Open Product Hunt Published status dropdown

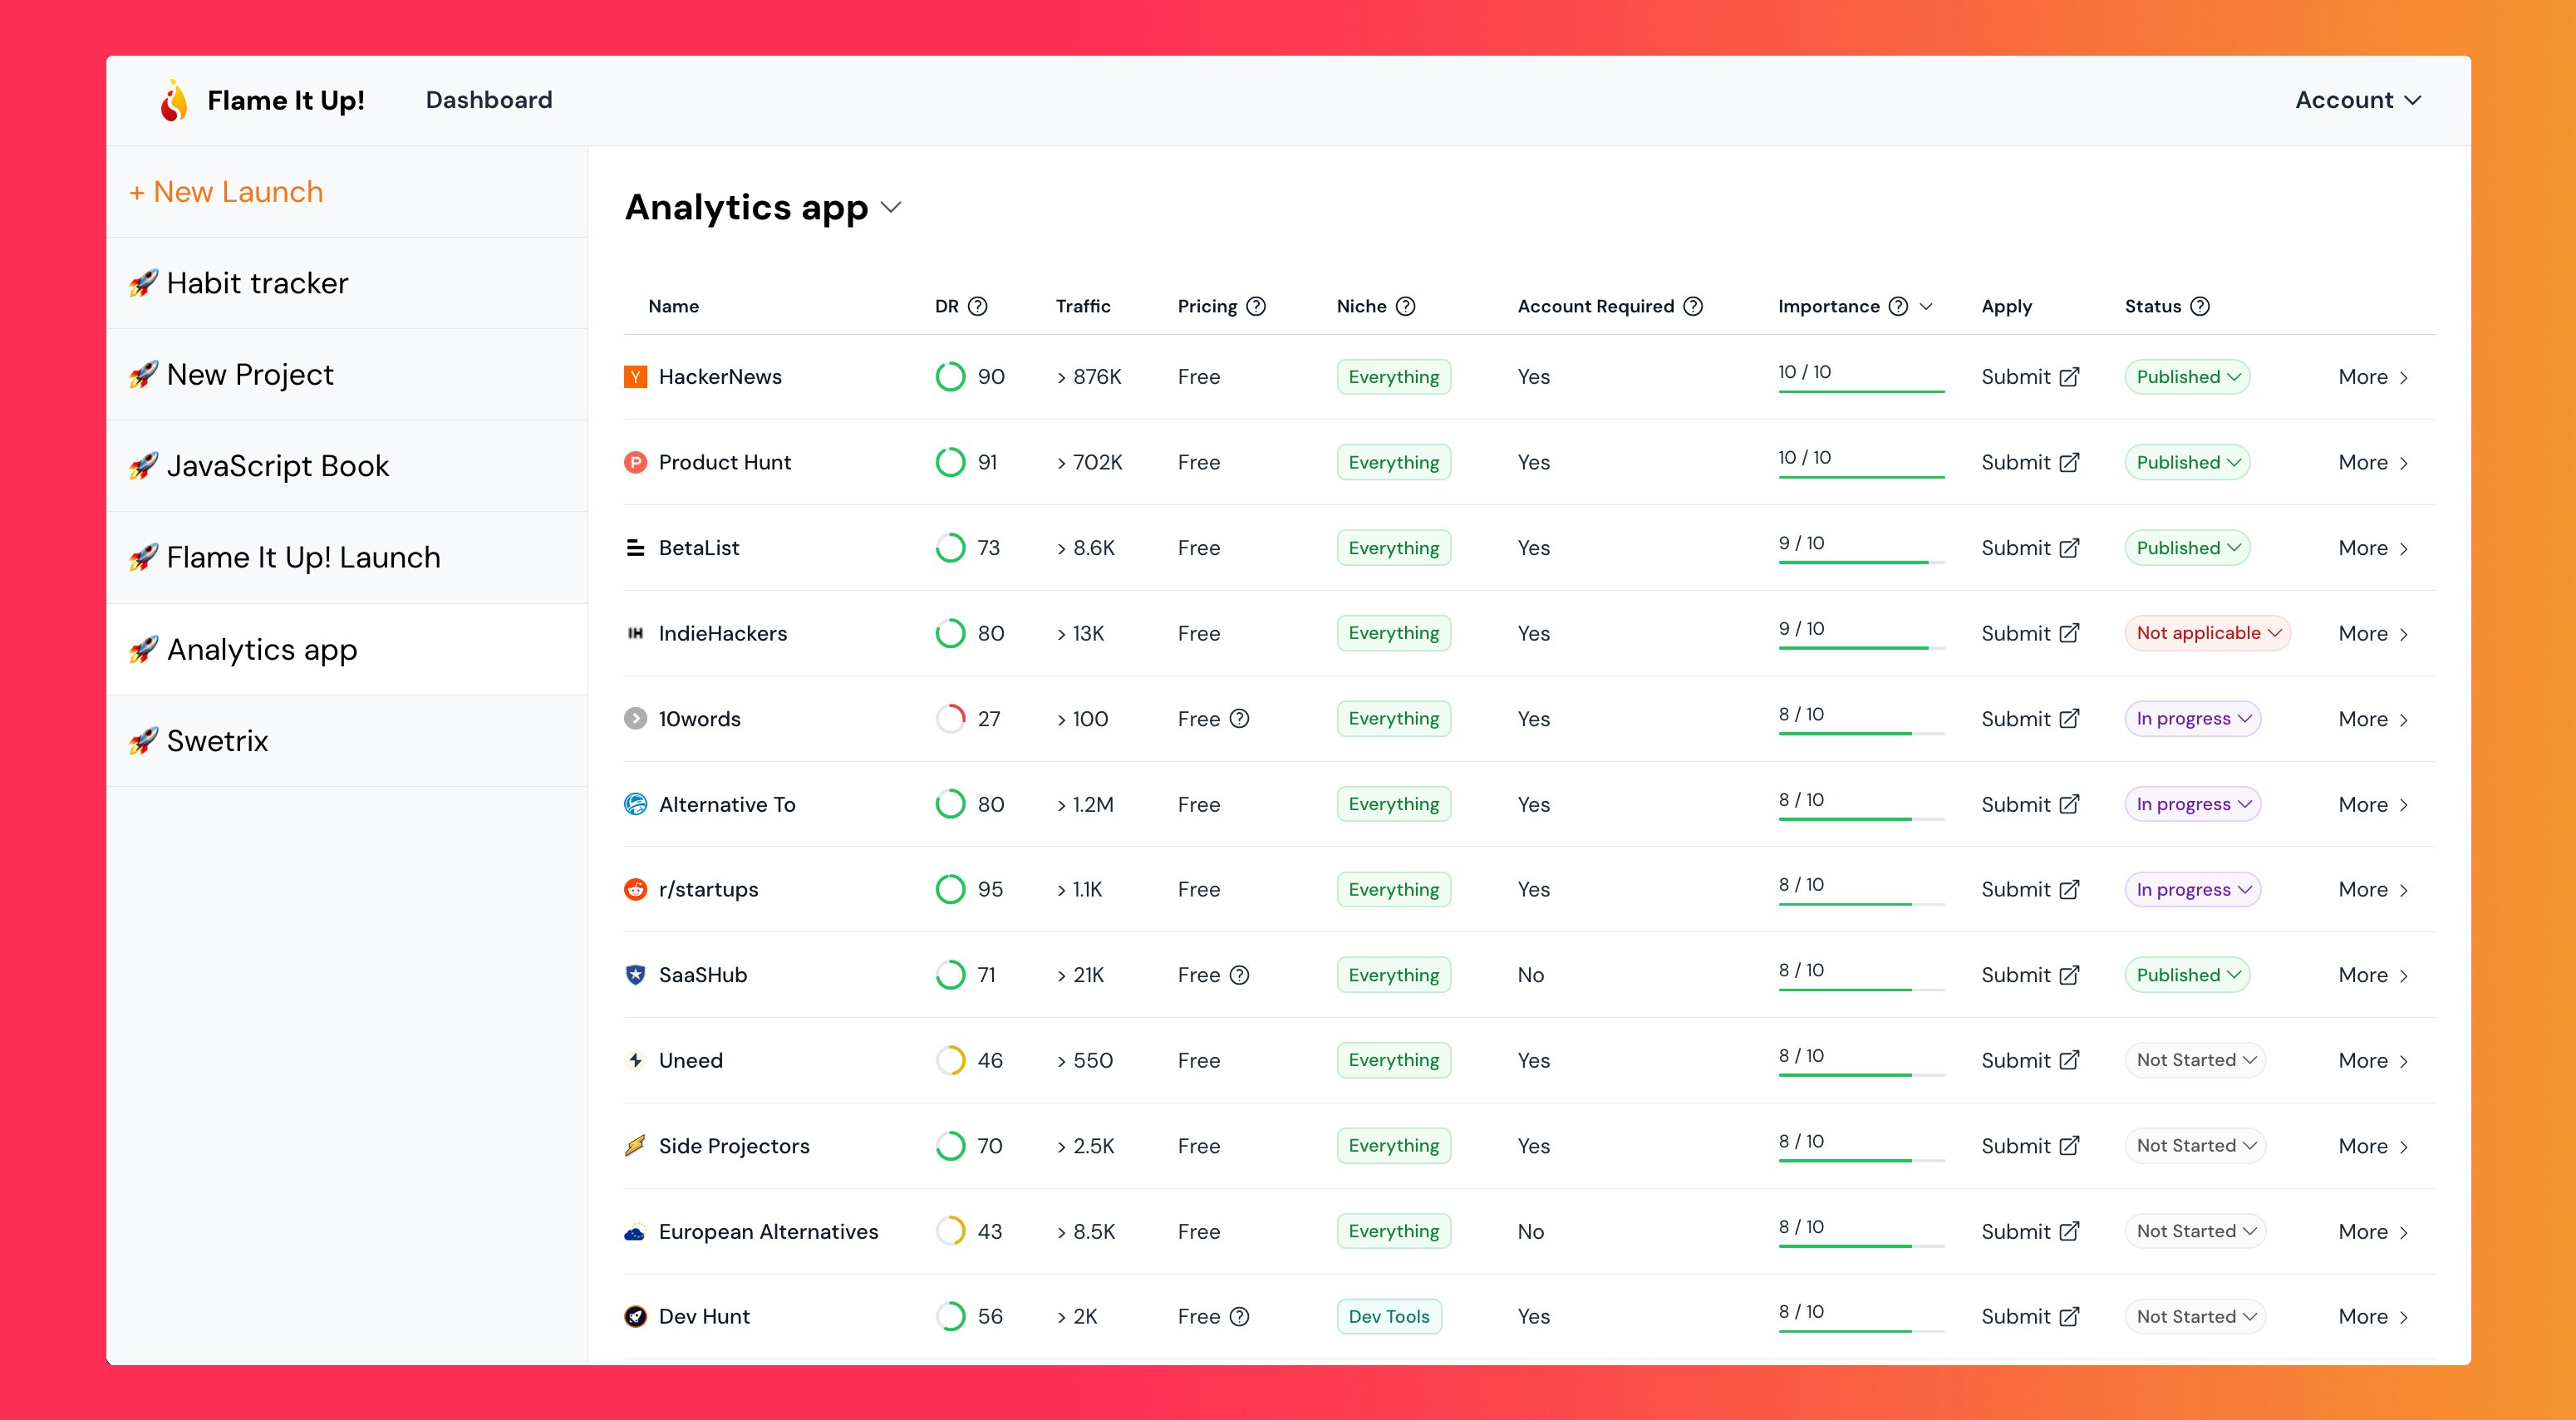coord(2187,462)
